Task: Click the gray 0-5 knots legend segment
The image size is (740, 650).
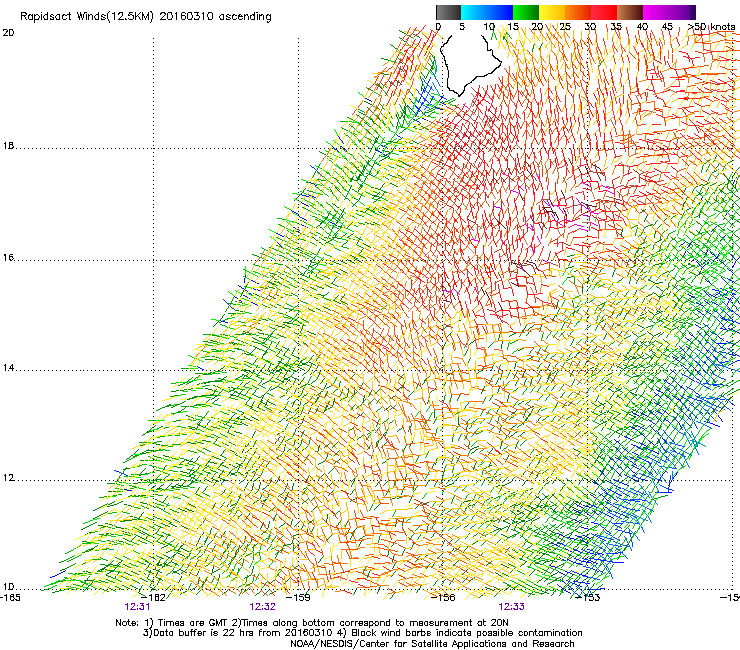Action: coord(448,12)
